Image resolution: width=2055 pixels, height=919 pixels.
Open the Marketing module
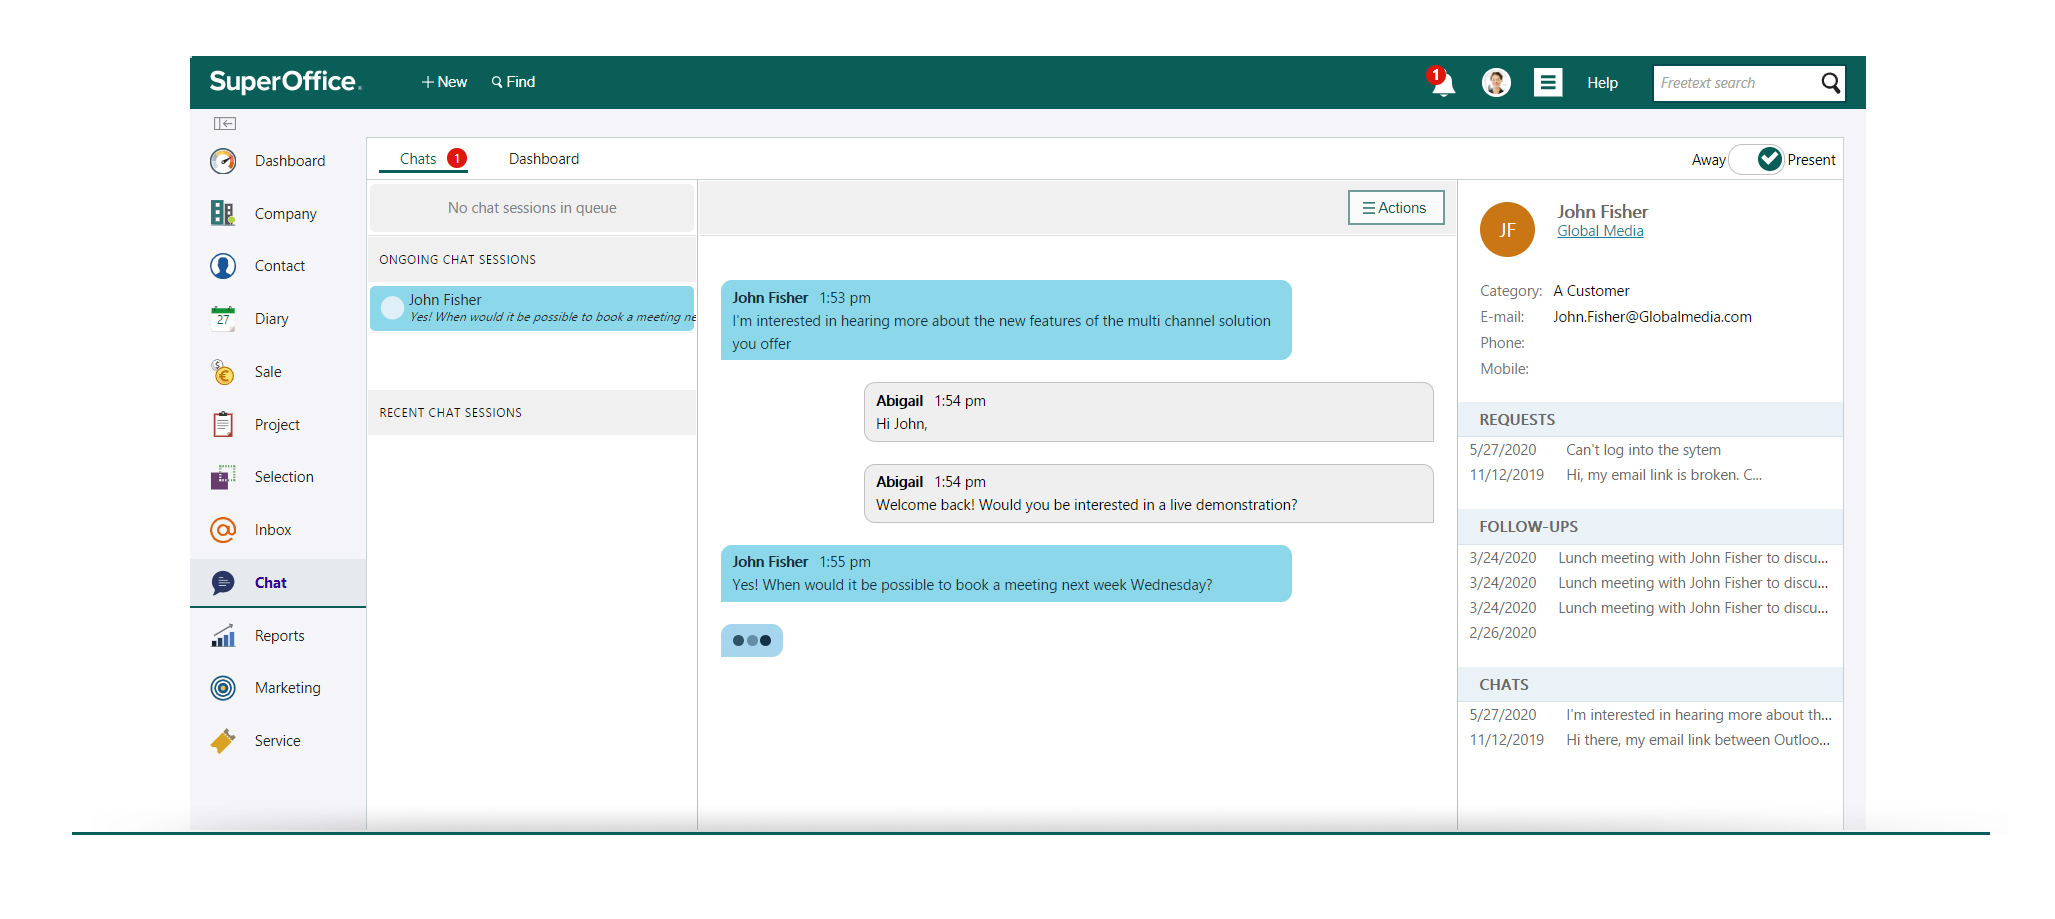(287, 688)
